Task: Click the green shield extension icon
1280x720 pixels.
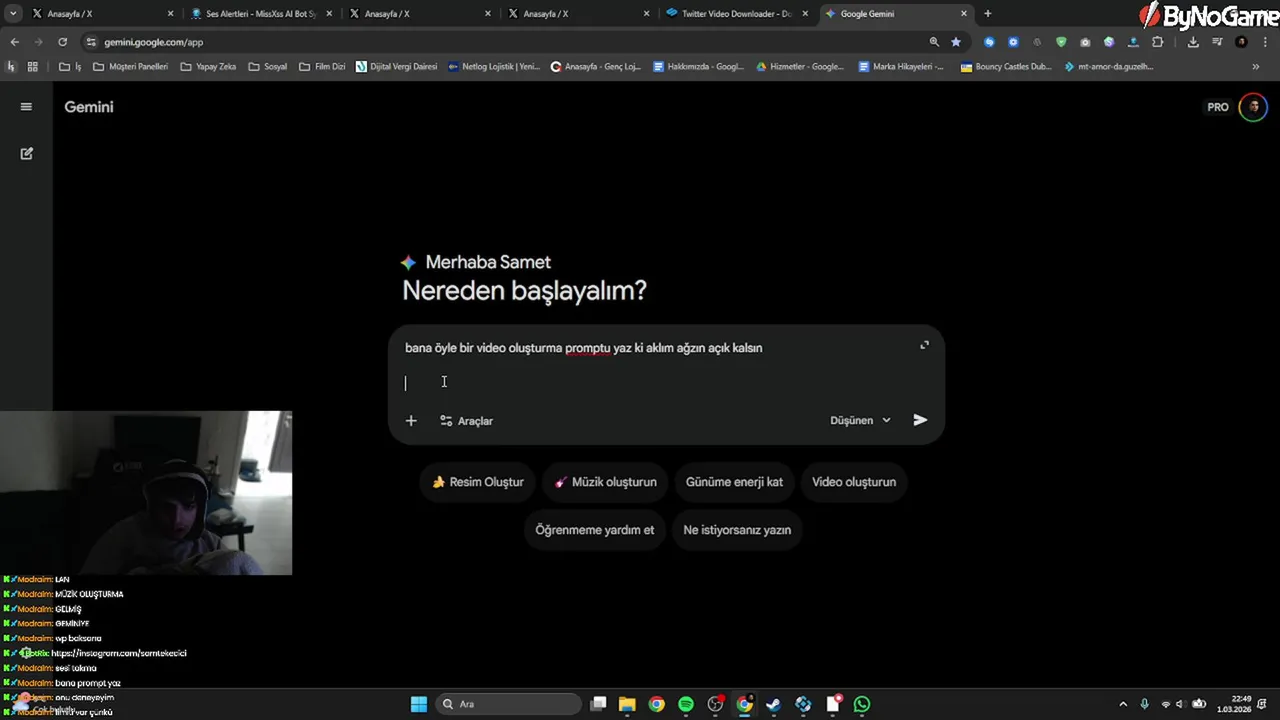Action: click(1061, 42)
